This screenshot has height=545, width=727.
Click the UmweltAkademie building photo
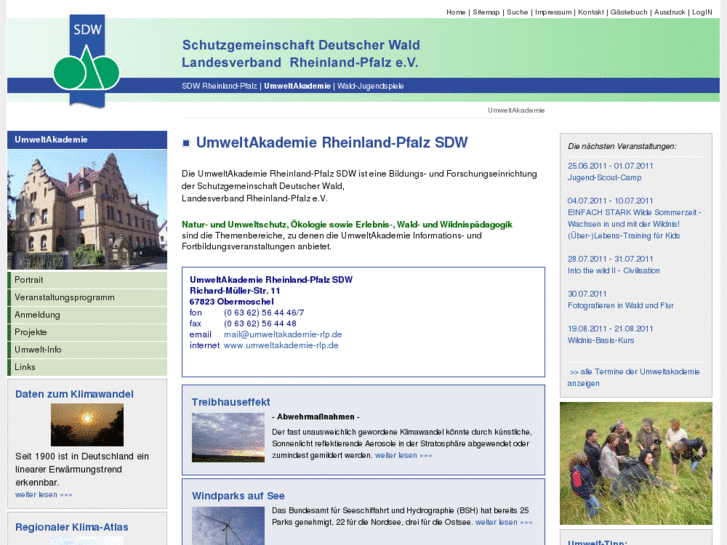(87, 209)
